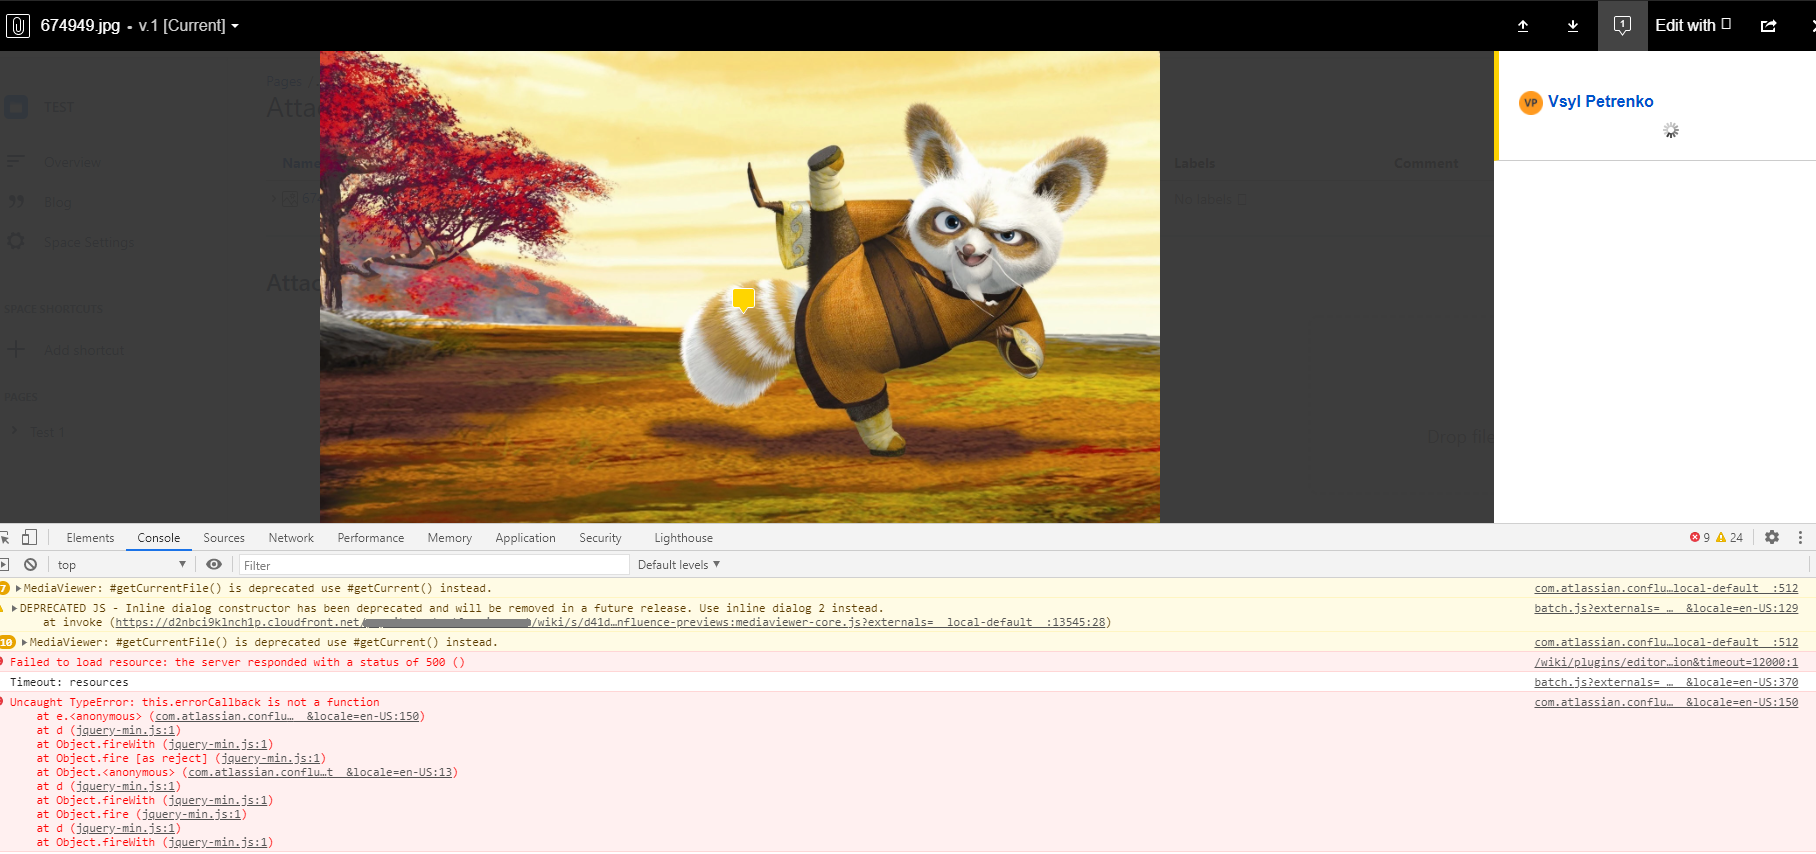Viewport: 1816px width, 854px height.
Task: Open Vsyl Petrenko's profile link
Action: tap(1600, 102)
